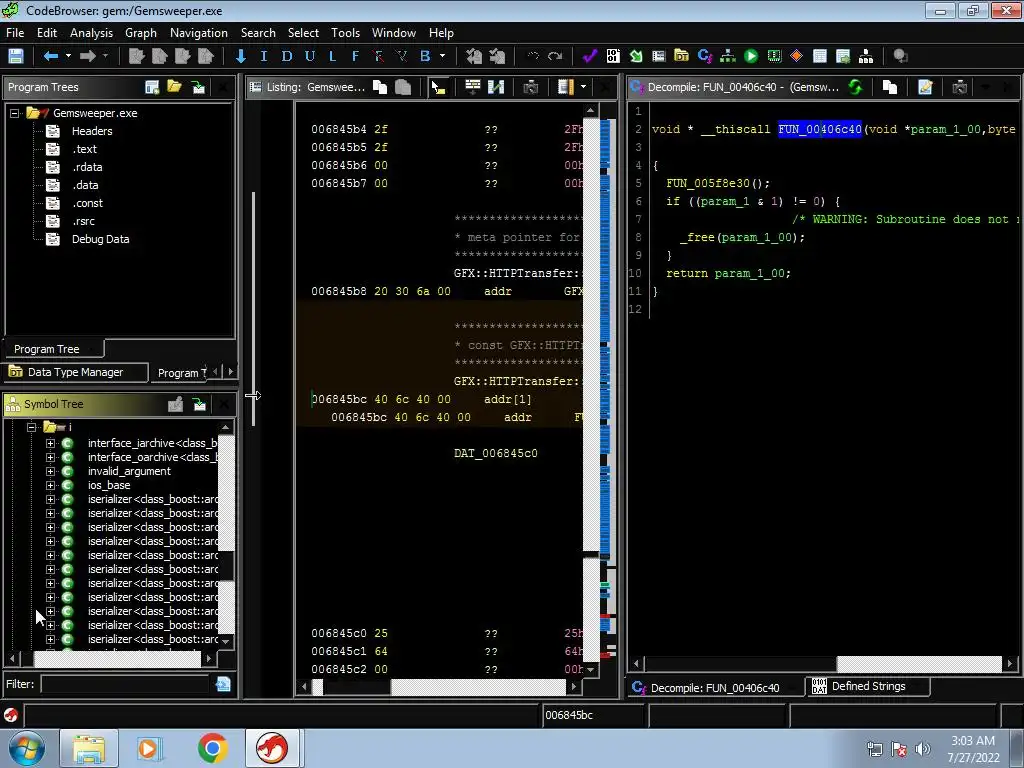Click the filter options icon beside Filter field

[x=223, y=684]
